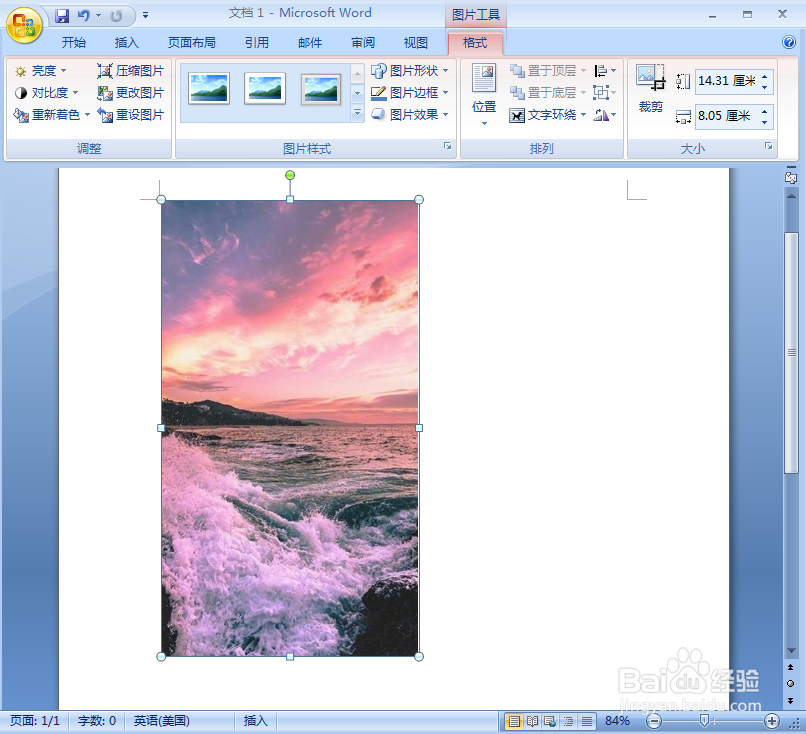Screen dimensions: 806x734
Task: Open the align objects menu
Action: [605, 71]
